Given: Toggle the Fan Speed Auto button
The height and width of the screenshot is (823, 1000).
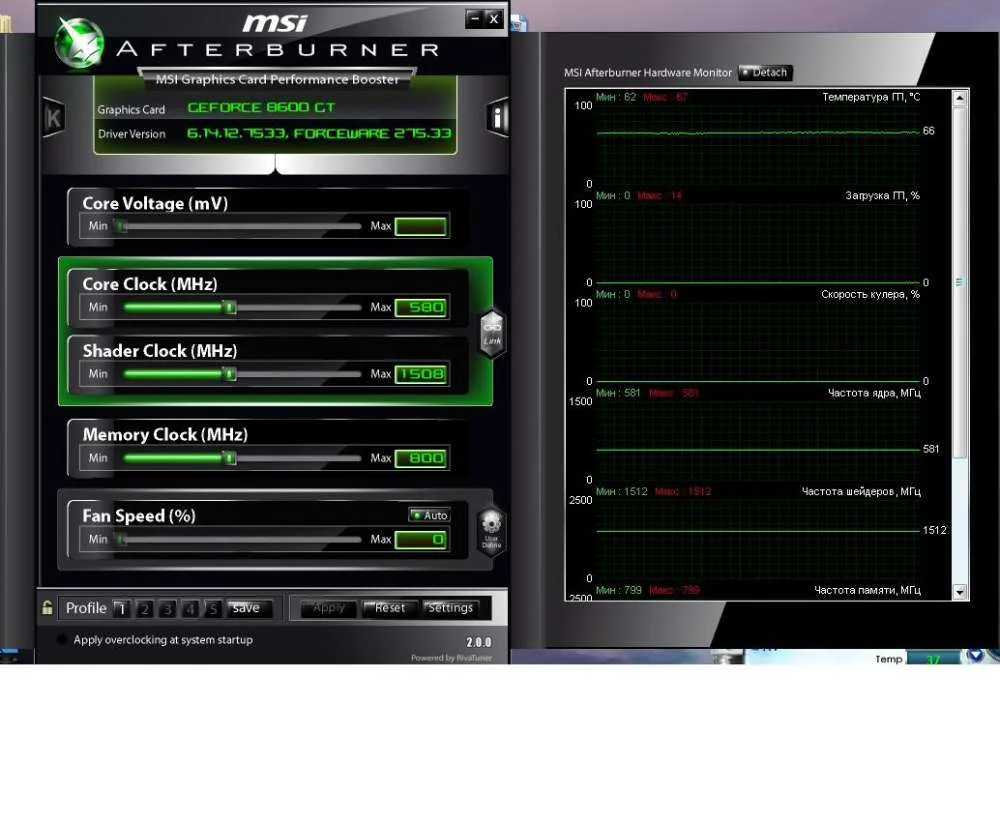Looking at the screenshot, I should [430, 515].
